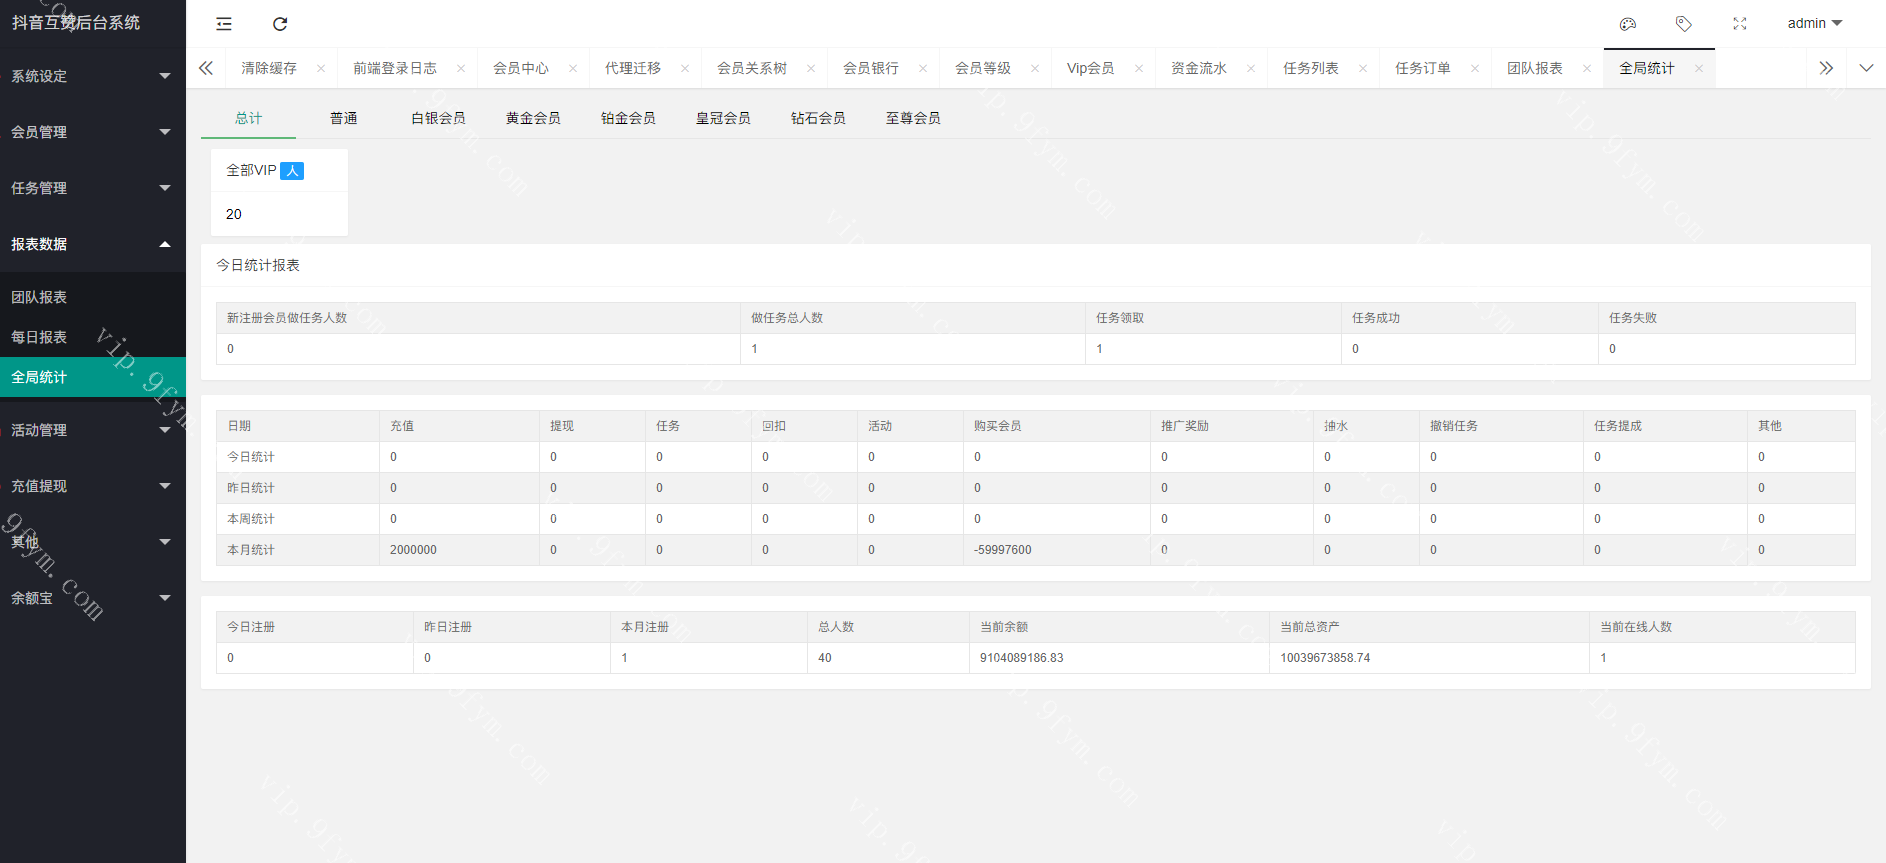This screenshot has height=863, width=1886.
Task: Close the 全局统计 tab
Action: 1699,69
